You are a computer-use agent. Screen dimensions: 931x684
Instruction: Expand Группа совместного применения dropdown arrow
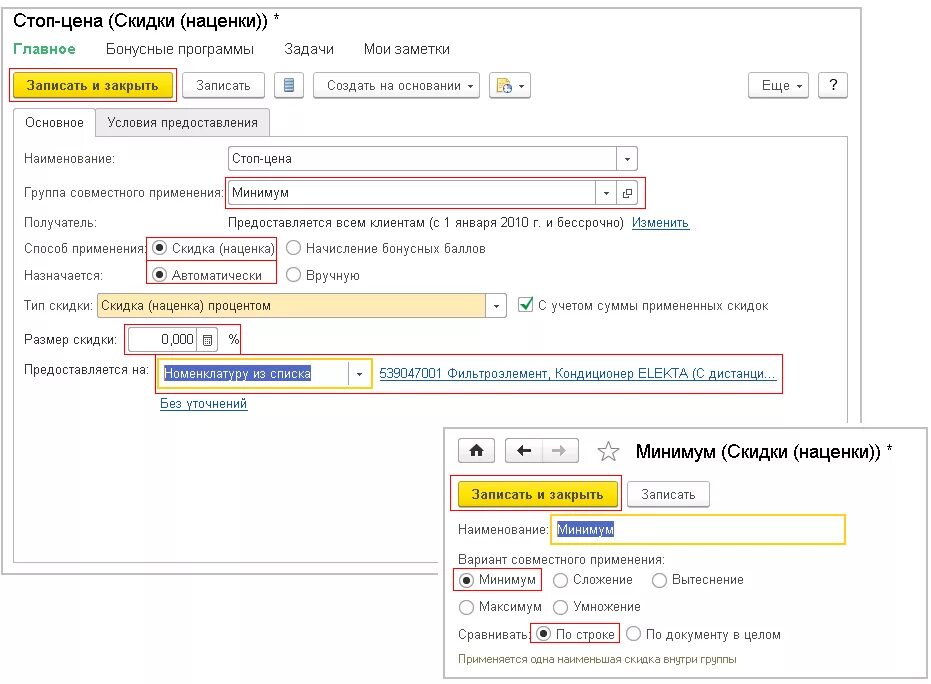tap(606, 193)
